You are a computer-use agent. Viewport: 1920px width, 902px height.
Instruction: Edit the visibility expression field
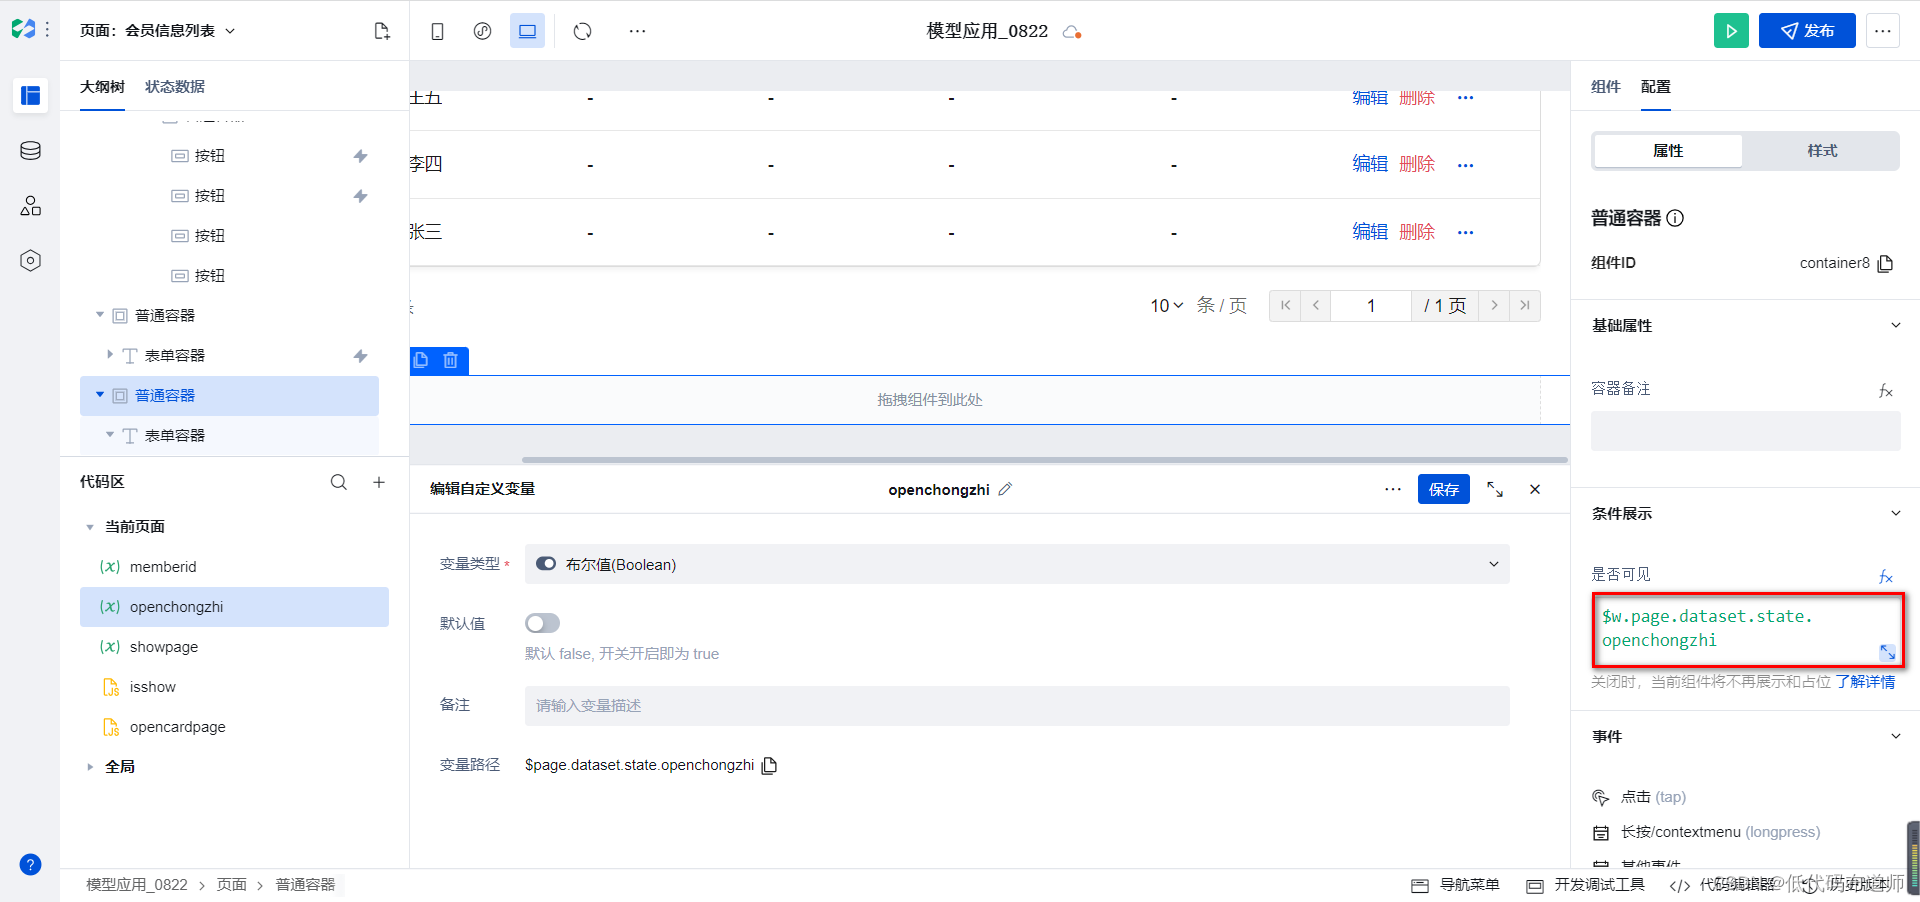click(x=1747, y=629)
